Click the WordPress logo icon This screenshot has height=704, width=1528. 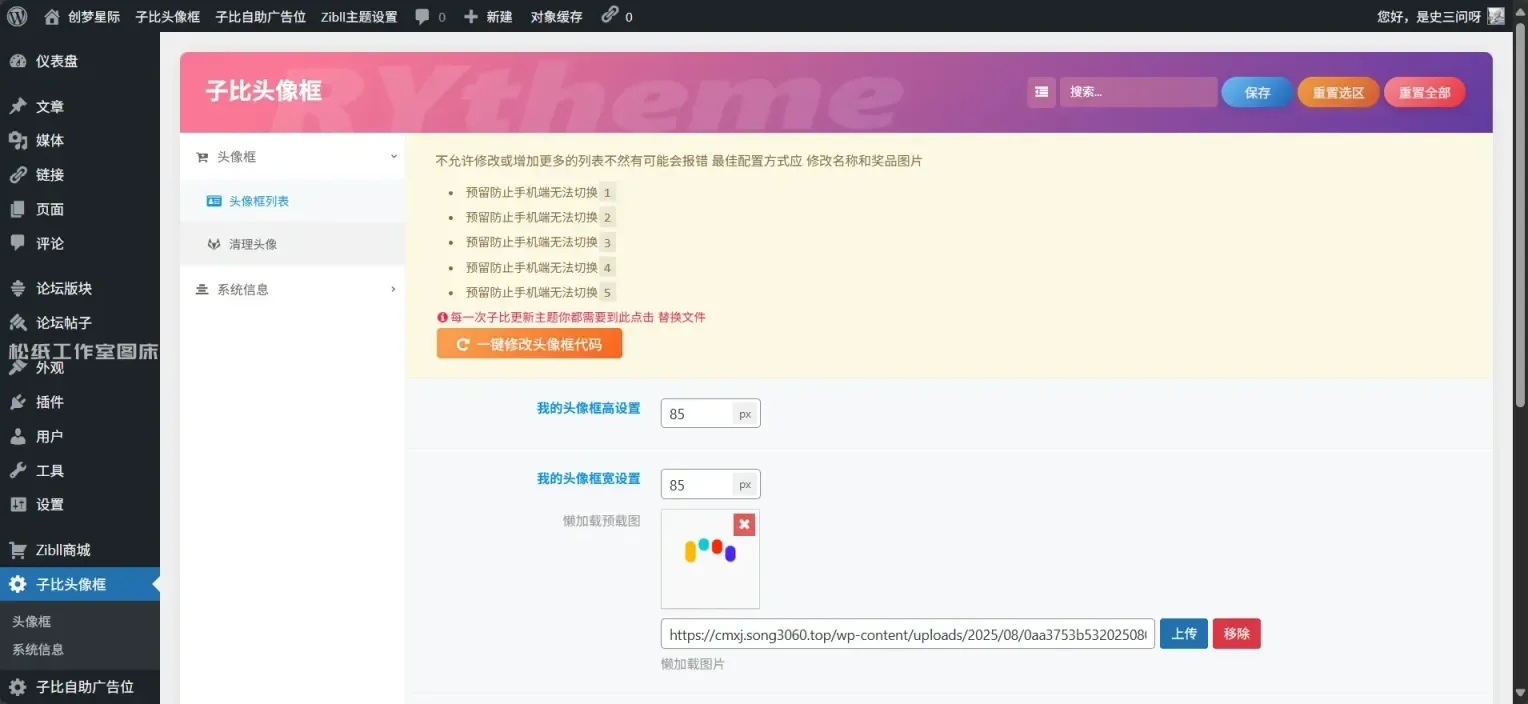pos(17,16)
